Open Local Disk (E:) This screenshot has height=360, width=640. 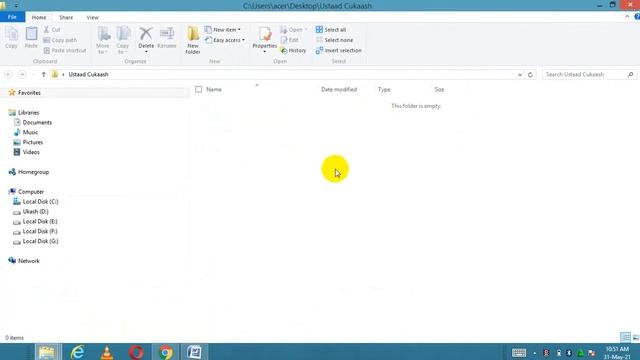point(40,221)
